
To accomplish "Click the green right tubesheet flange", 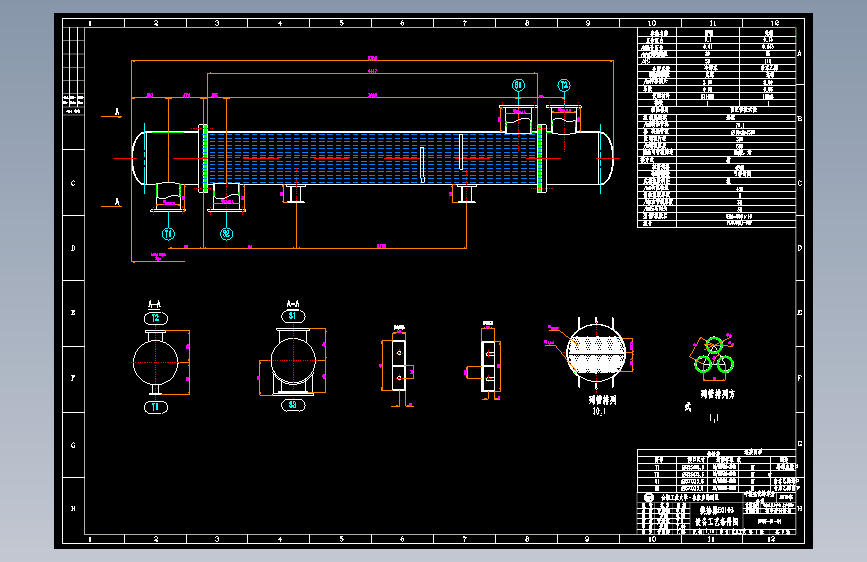I will (x=540, y=158).
